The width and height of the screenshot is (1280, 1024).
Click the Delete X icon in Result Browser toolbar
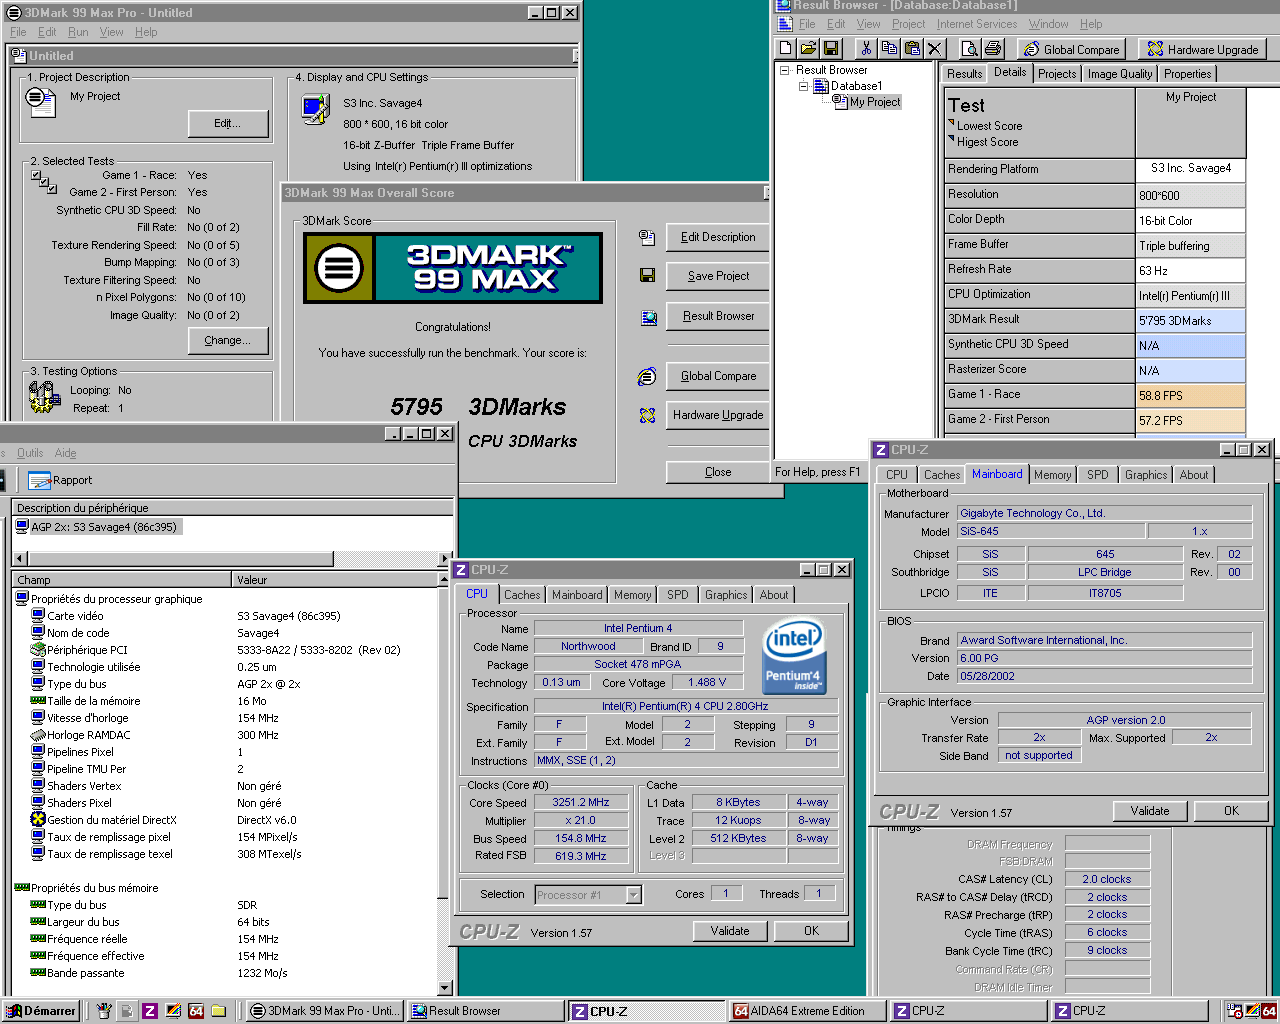935,48
